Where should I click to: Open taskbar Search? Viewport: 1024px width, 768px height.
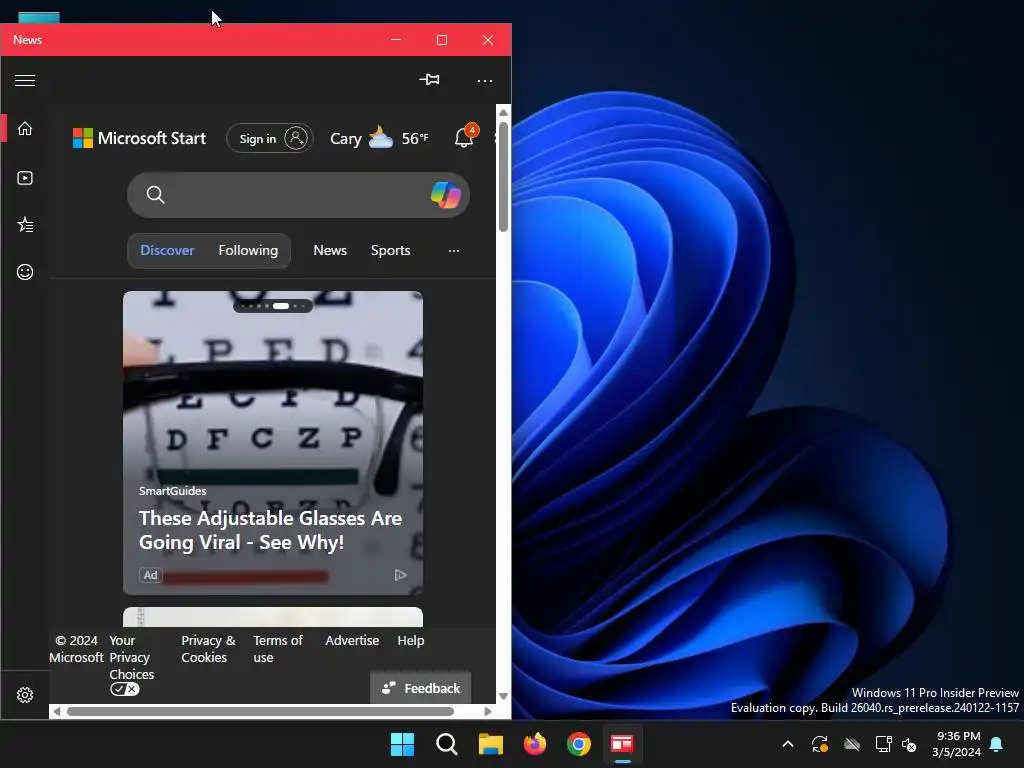[x=447, y=744]
